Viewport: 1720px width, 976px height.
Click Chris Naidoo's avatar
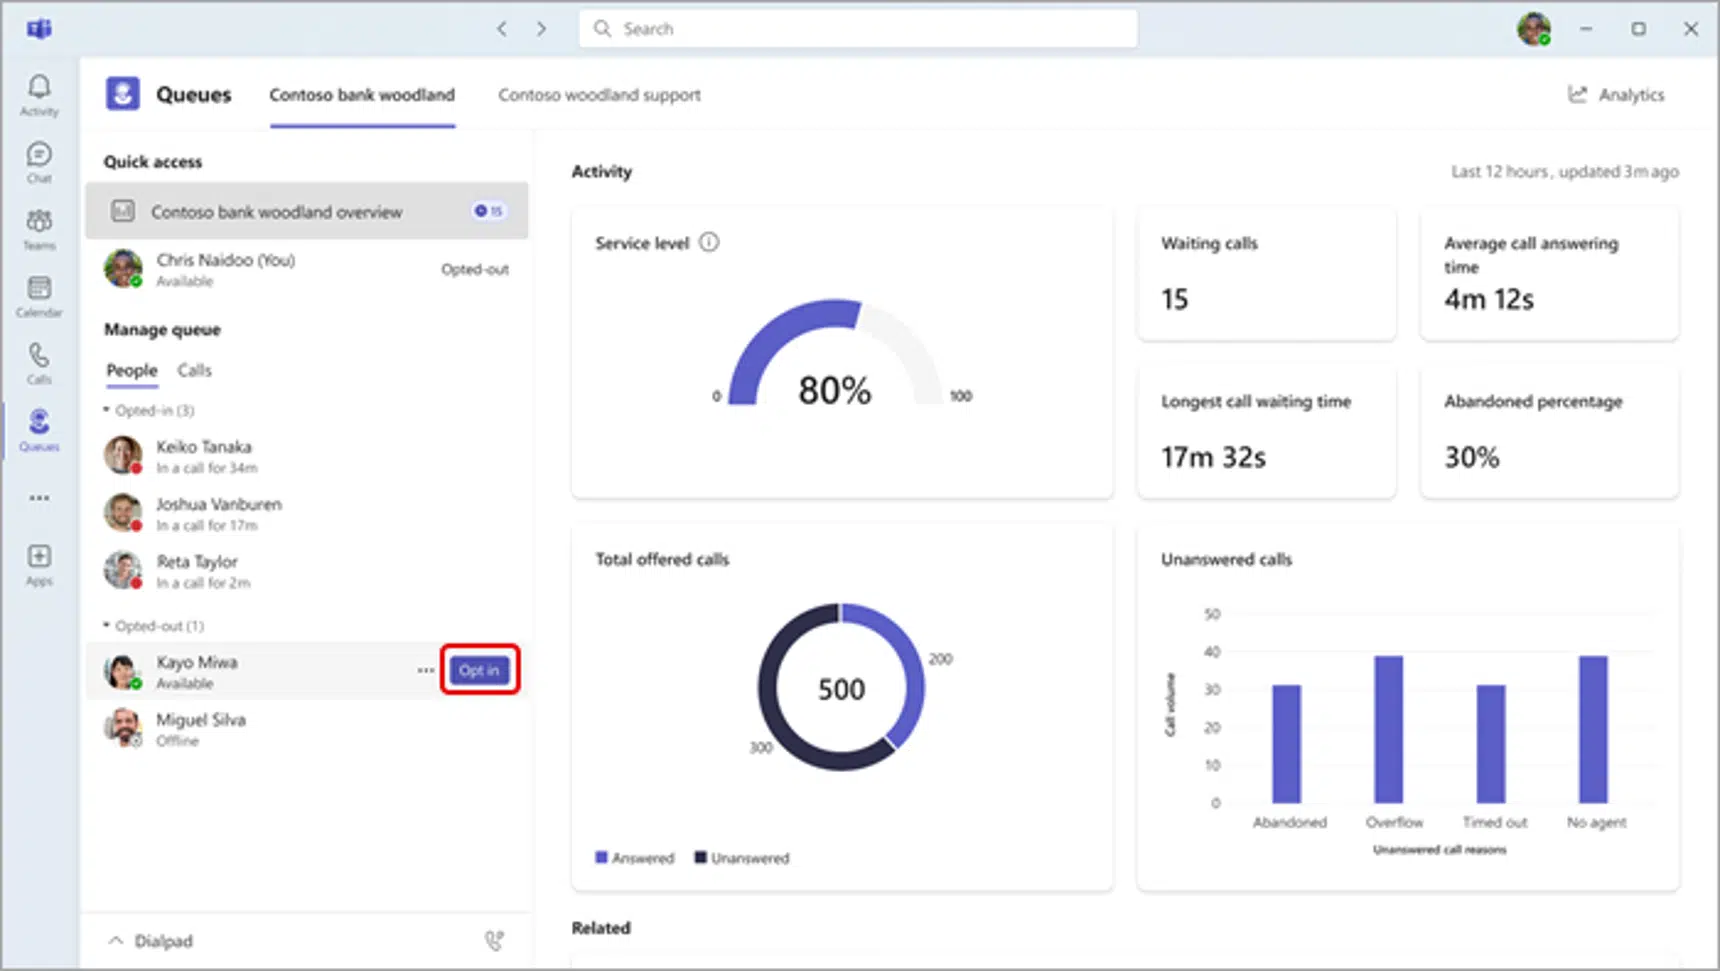pos(123,268)
